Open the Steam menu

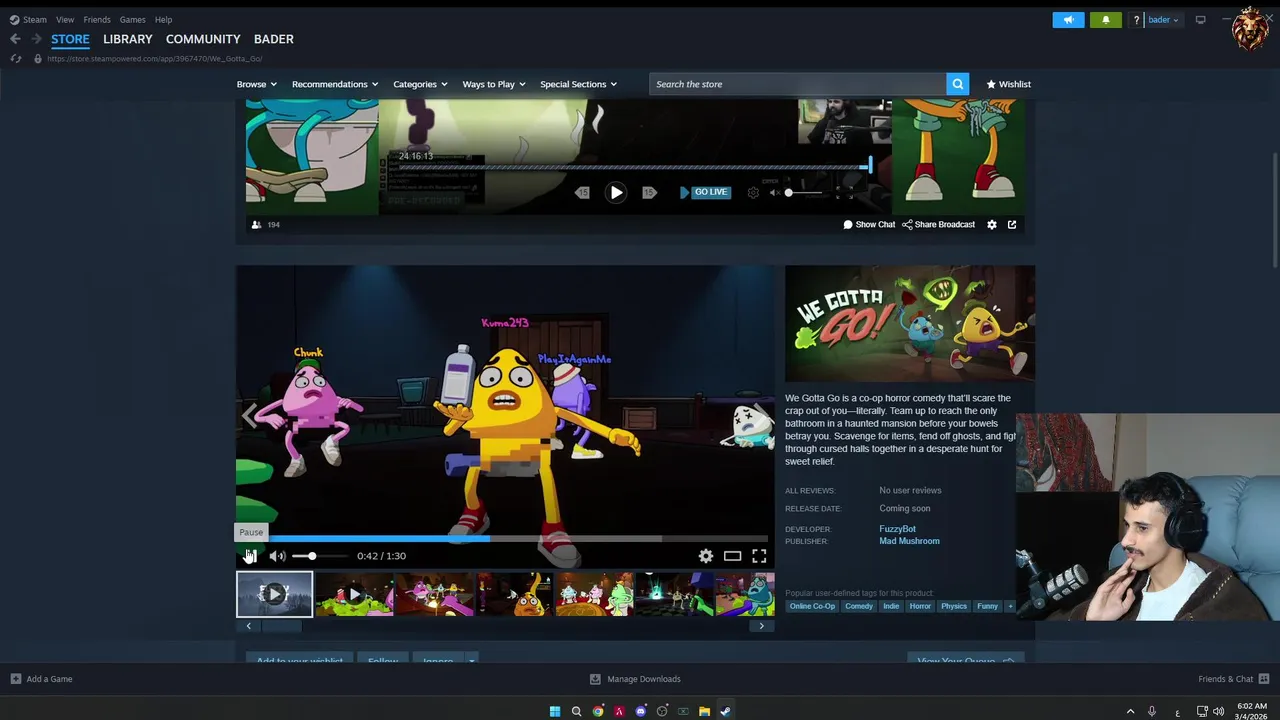[28, 19]
